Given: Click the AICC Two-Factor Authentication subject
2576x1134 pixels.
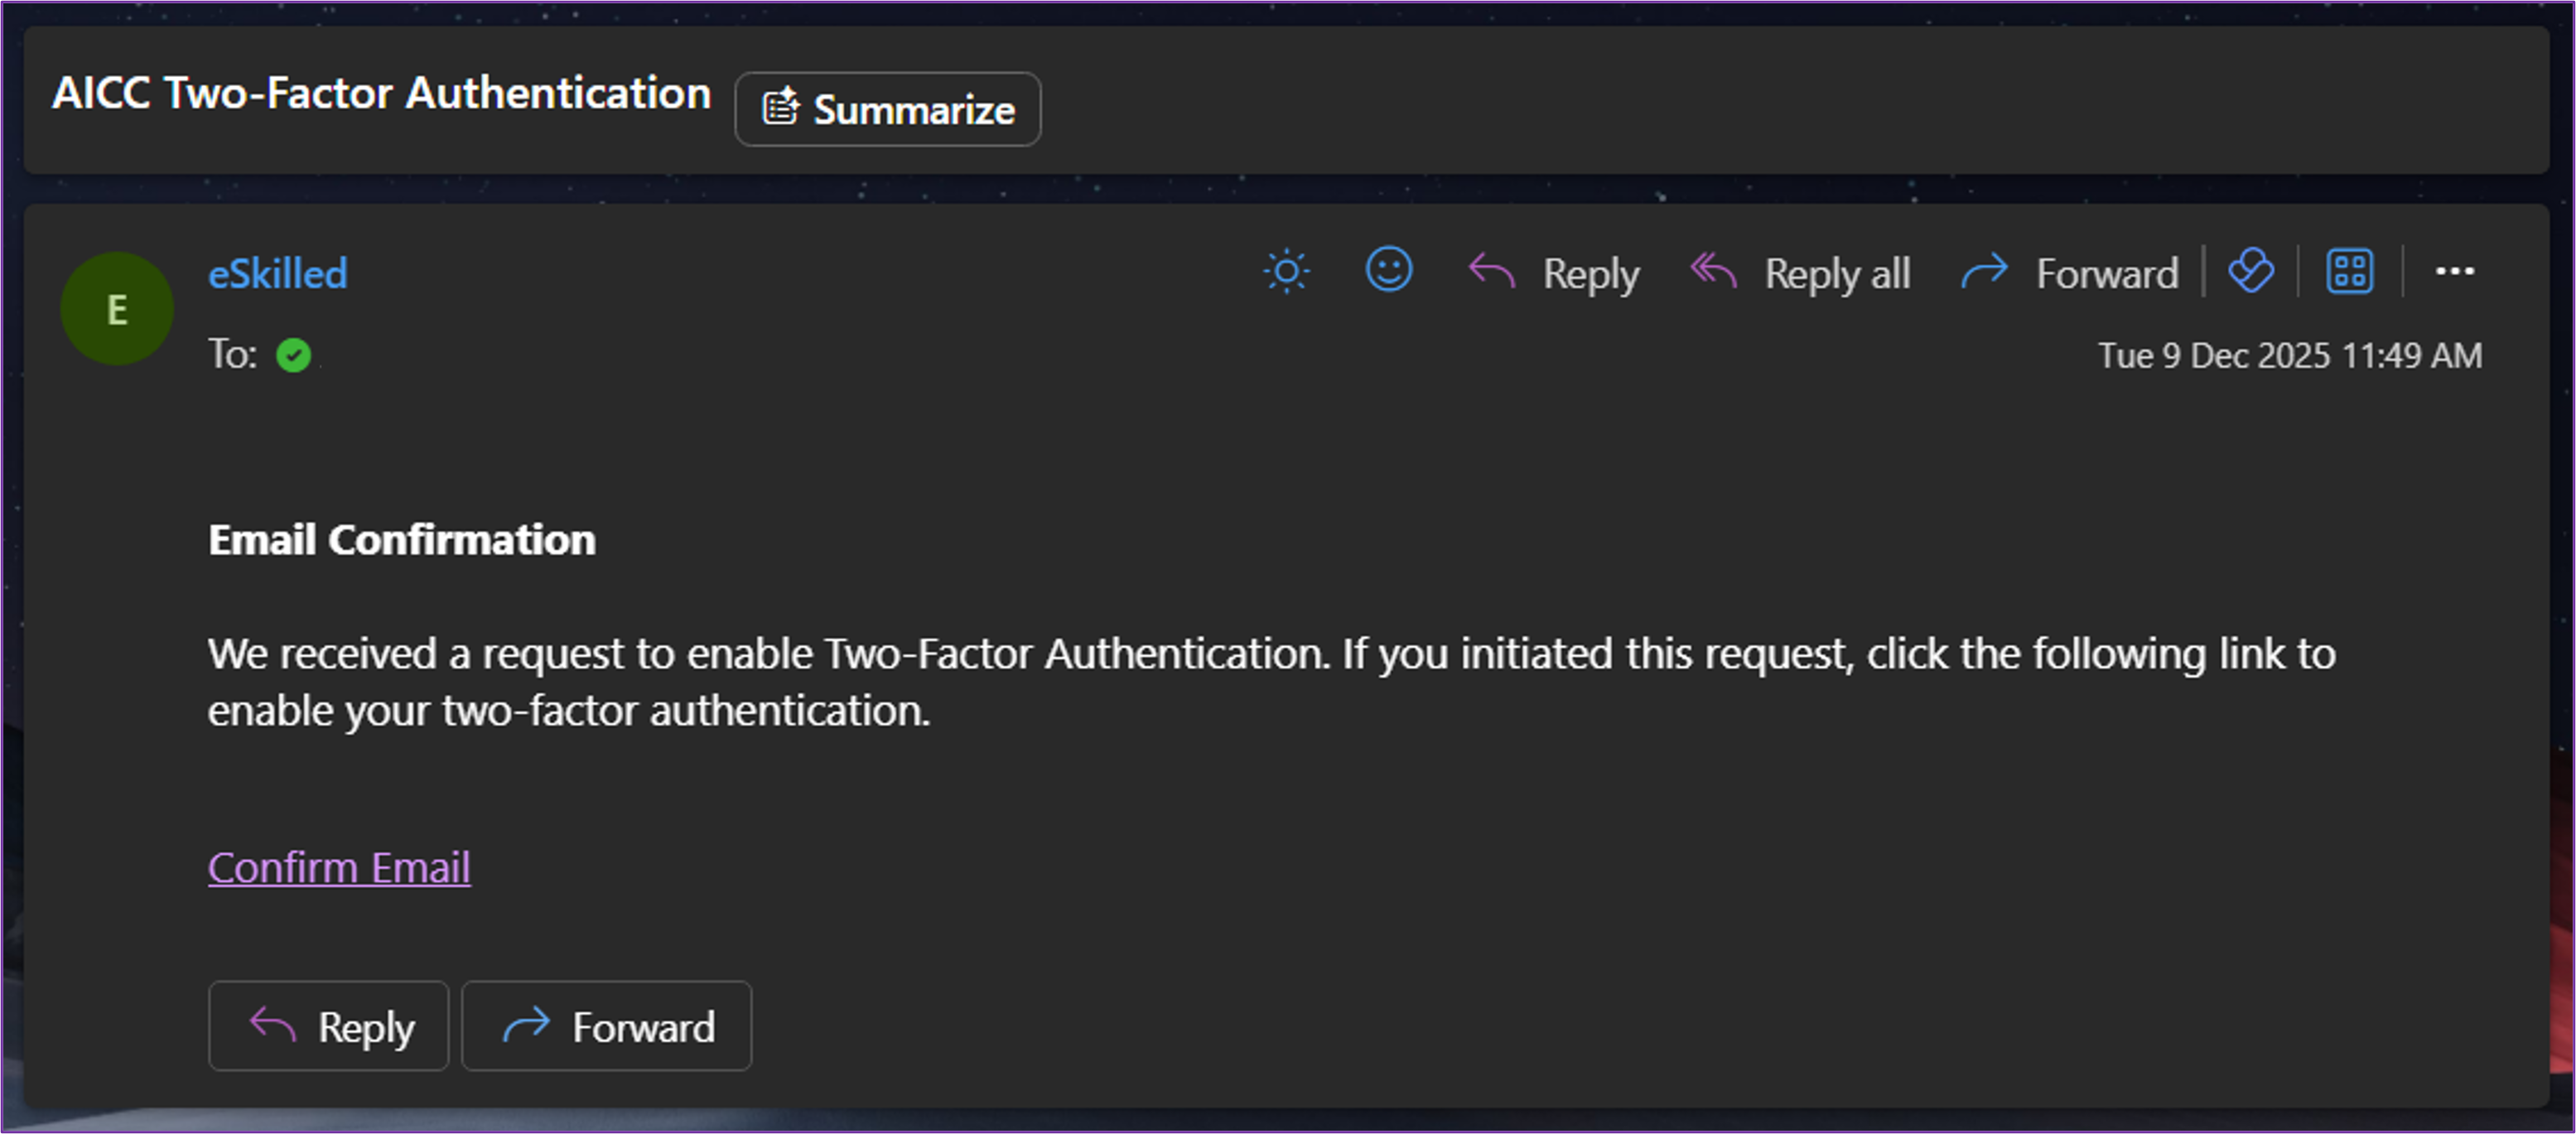Looking at the screenshot, I should click(381, 93).
